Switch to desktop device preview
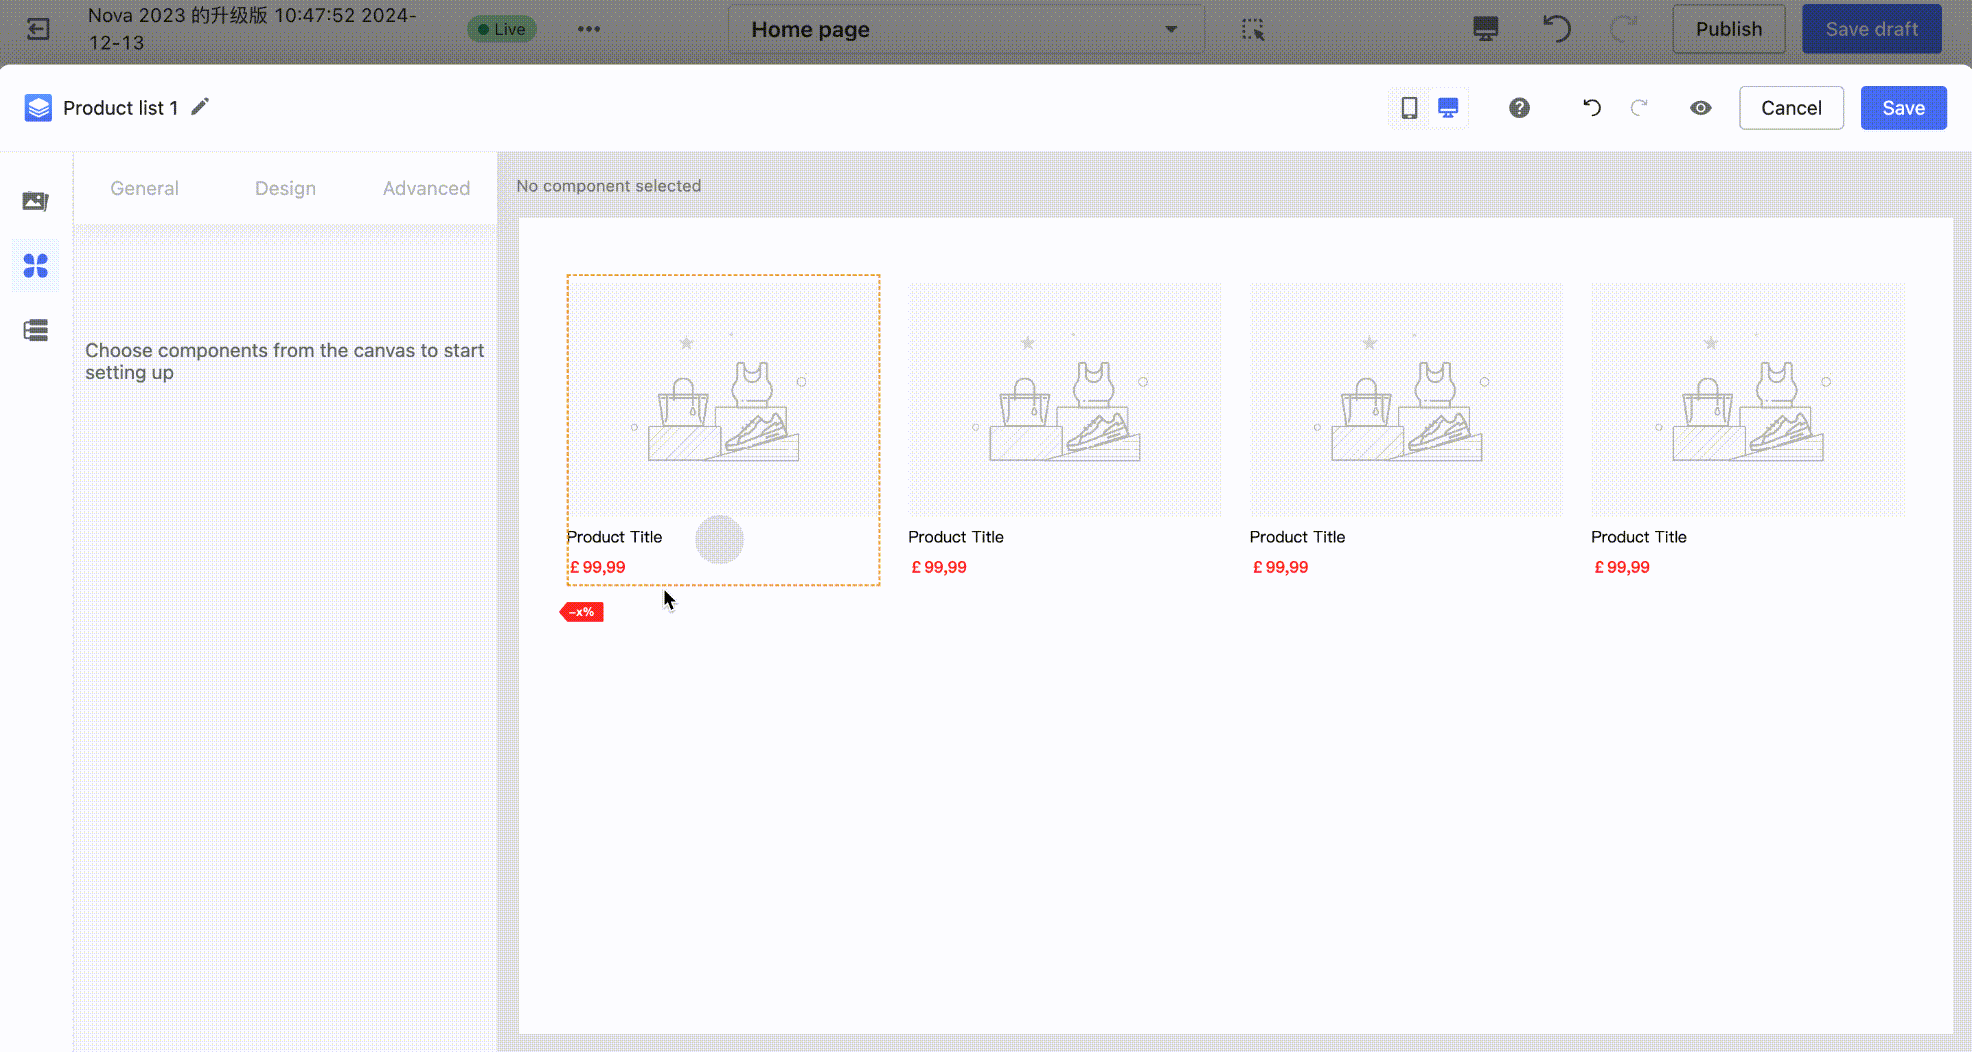 [1447, 108]
